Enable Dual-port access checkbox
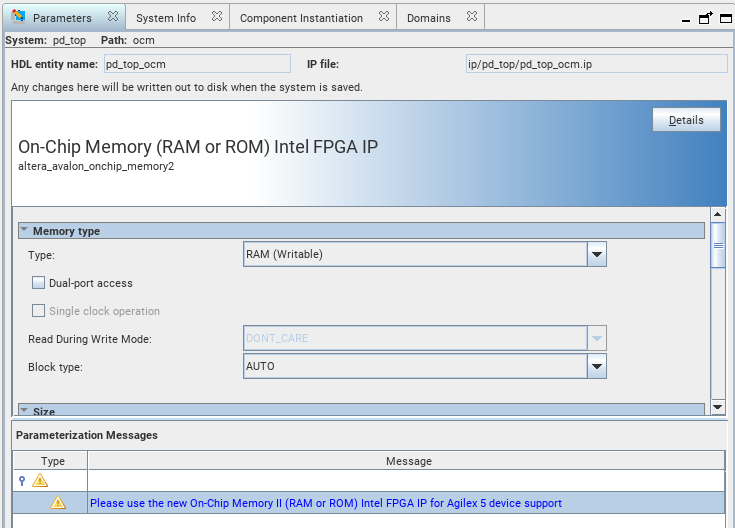Viewport: 735px width, 528px height. coord(38,283)
